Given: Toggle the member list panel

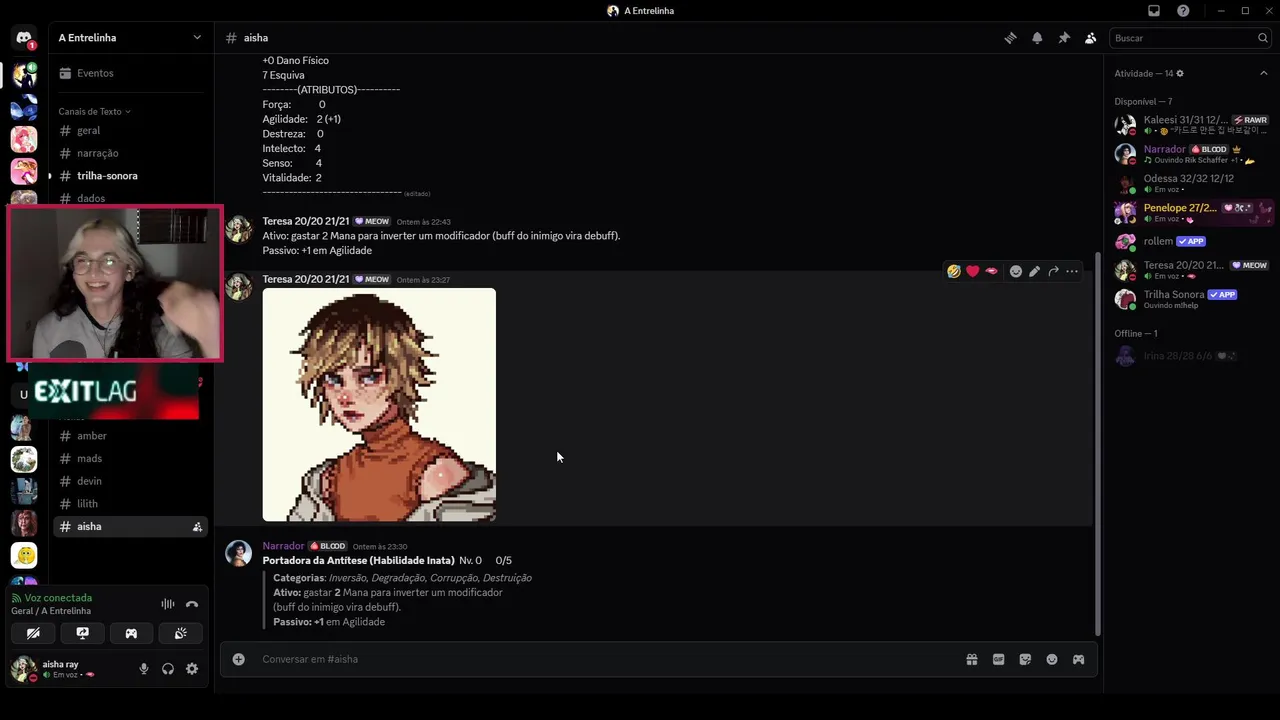Looking at the screenshot, I should 1090,38.
